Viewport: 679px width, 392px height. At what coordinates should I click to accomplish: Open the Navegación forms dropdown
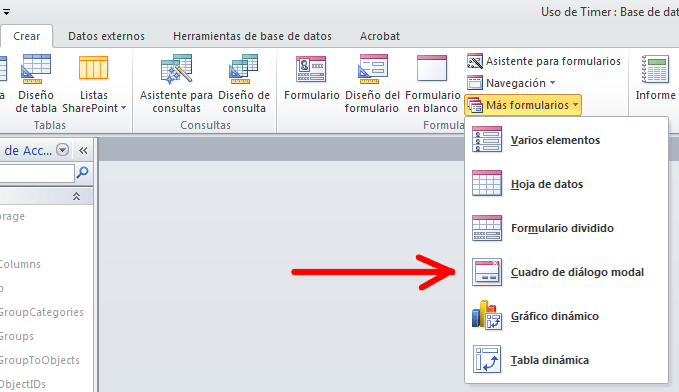pyautogui.click(x=511, y=83)
